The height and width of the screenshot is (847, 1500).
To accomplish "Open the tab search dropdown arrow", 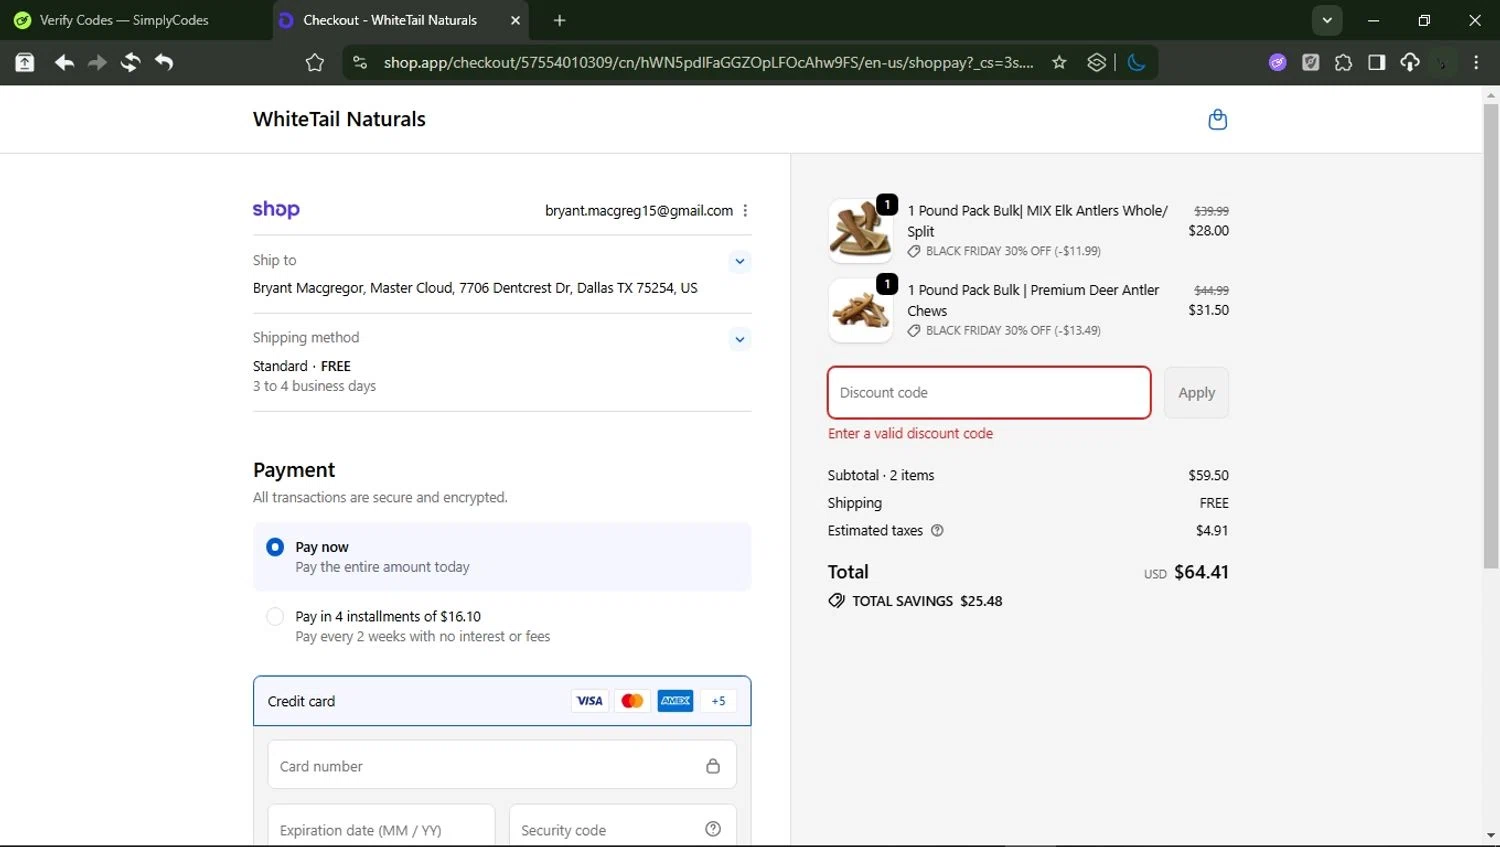I will [x=1326, y=20].
